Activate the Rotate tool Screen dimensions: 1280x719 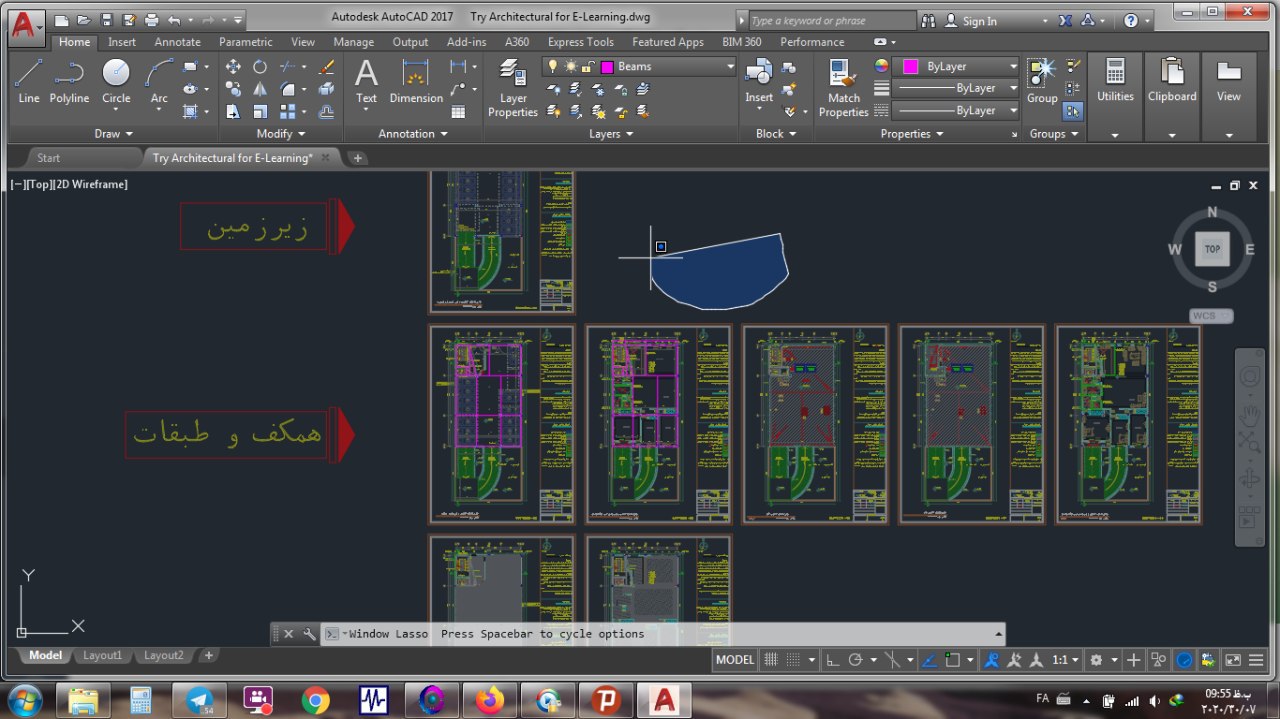260,67
